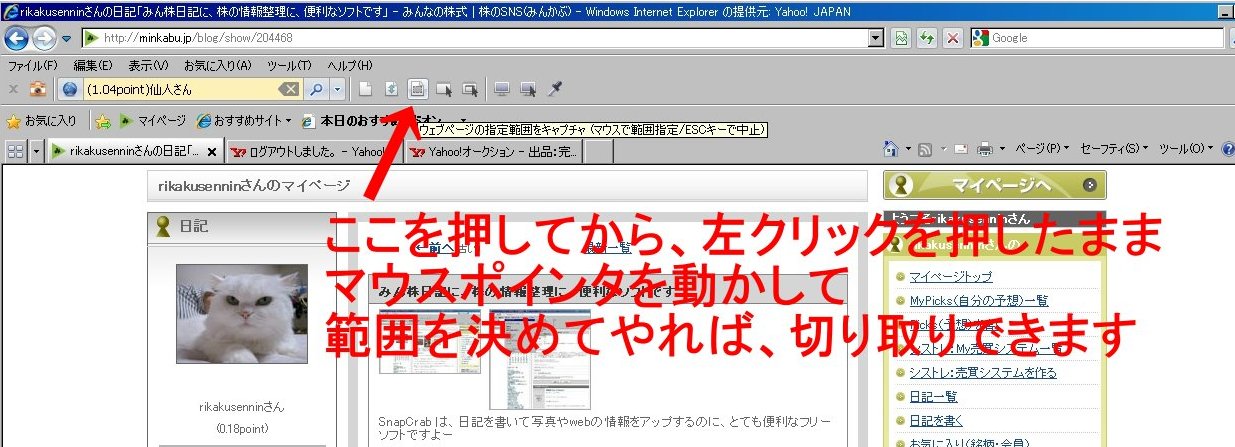
Task: Click the マイページへ green banner button
Action: tap(995, 185)
